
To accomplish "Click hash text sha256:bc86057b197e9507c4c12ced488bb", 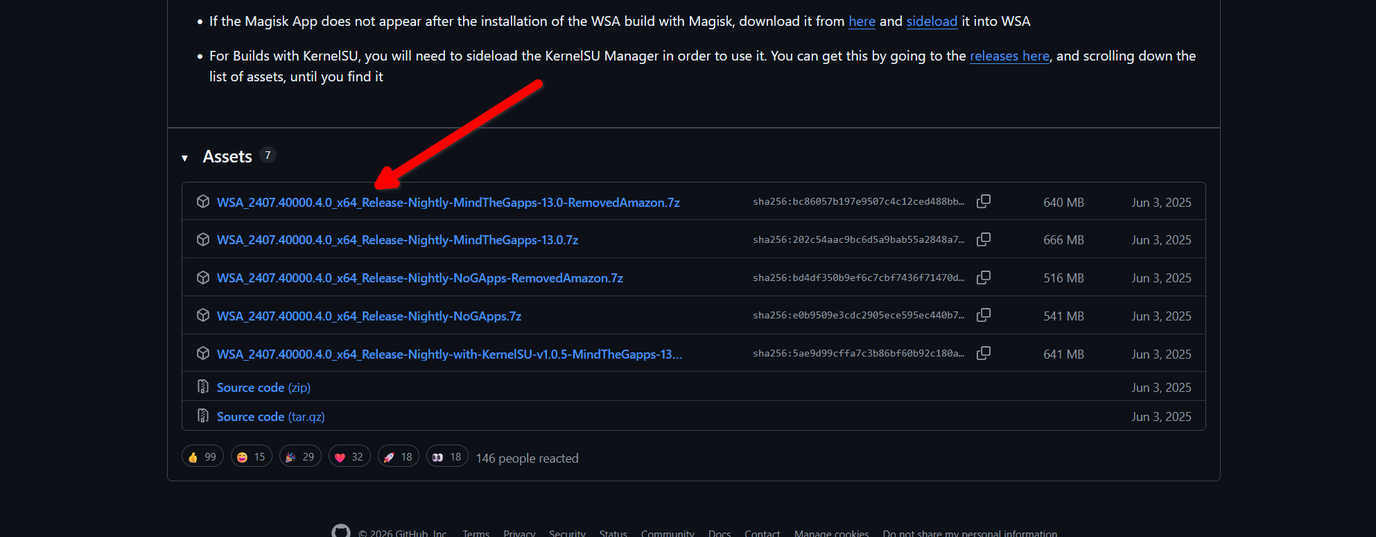I will click(859, 202).
